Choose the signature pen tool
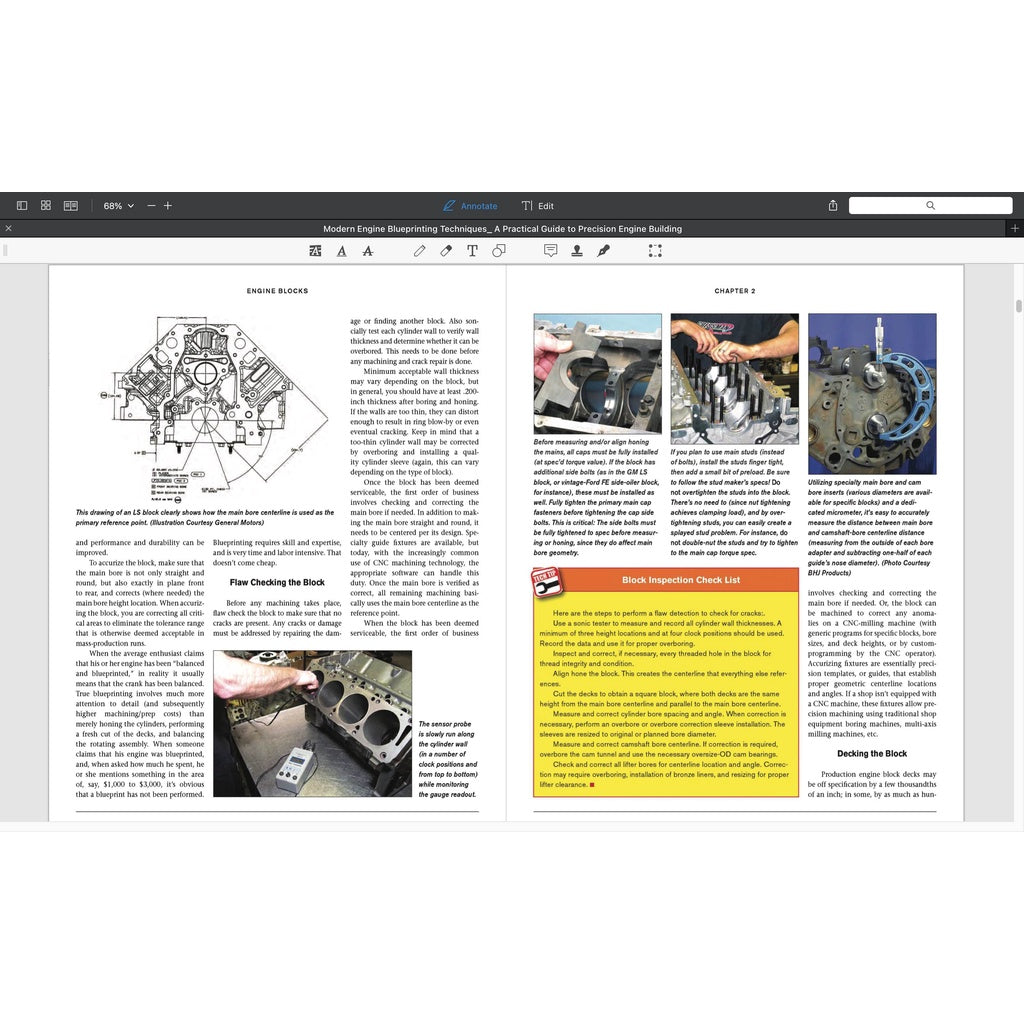The width and height of the screenshot is (1024, 1024). coord(602,250)
